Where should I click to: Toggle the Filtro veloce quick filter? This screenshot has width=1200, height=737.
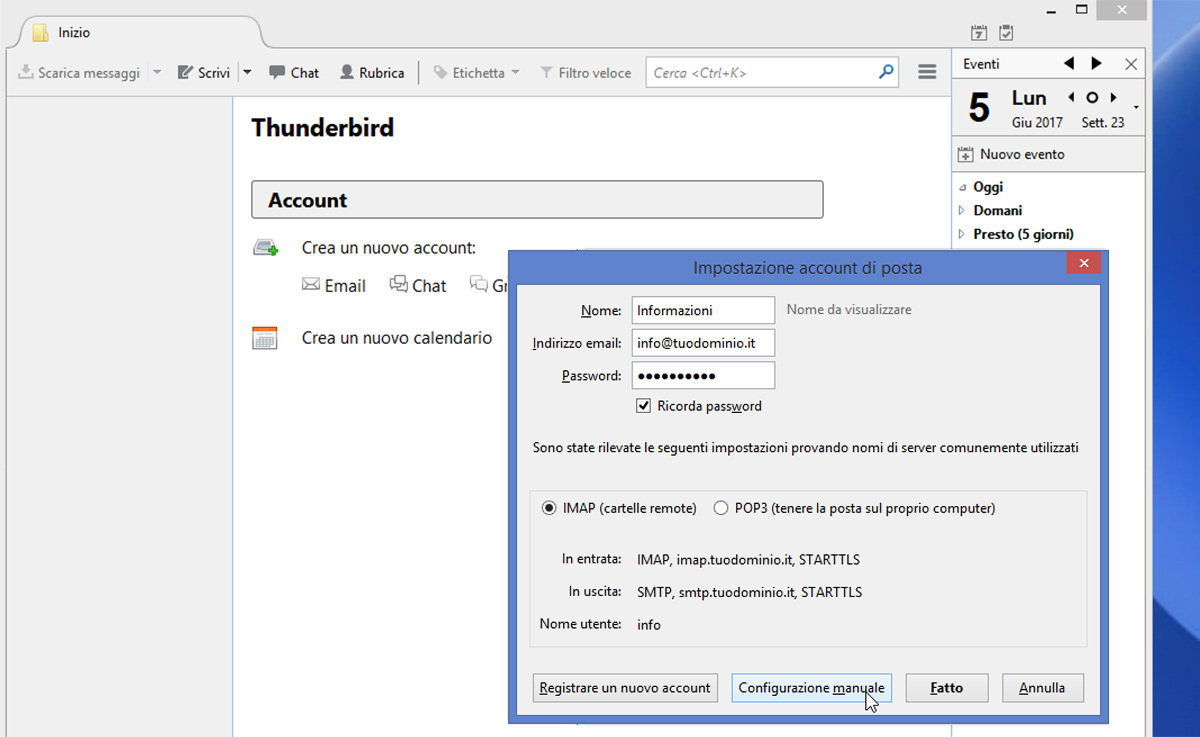(586, 73)
